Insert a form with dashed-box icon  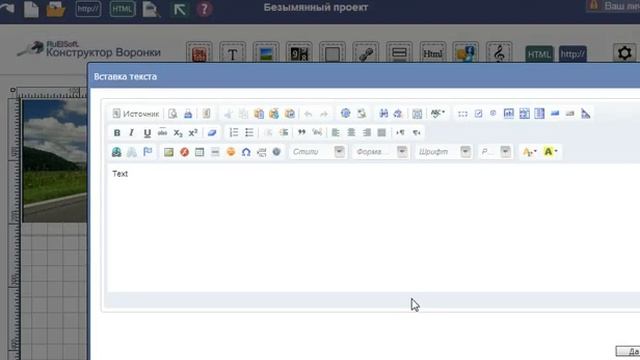click(x=462, y=114)
